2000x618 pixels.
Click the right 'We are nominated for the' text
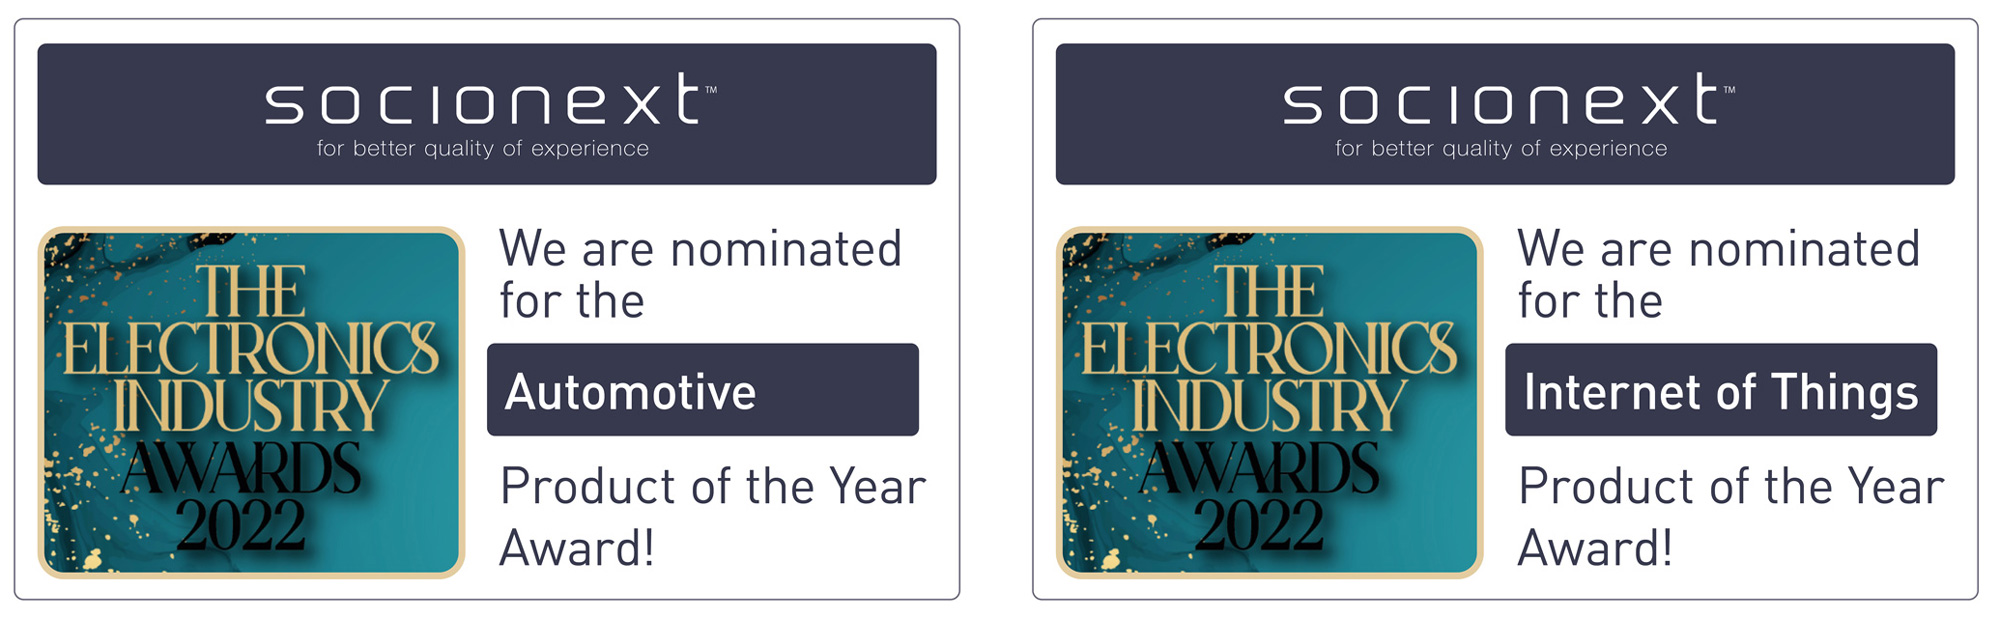1719,274
